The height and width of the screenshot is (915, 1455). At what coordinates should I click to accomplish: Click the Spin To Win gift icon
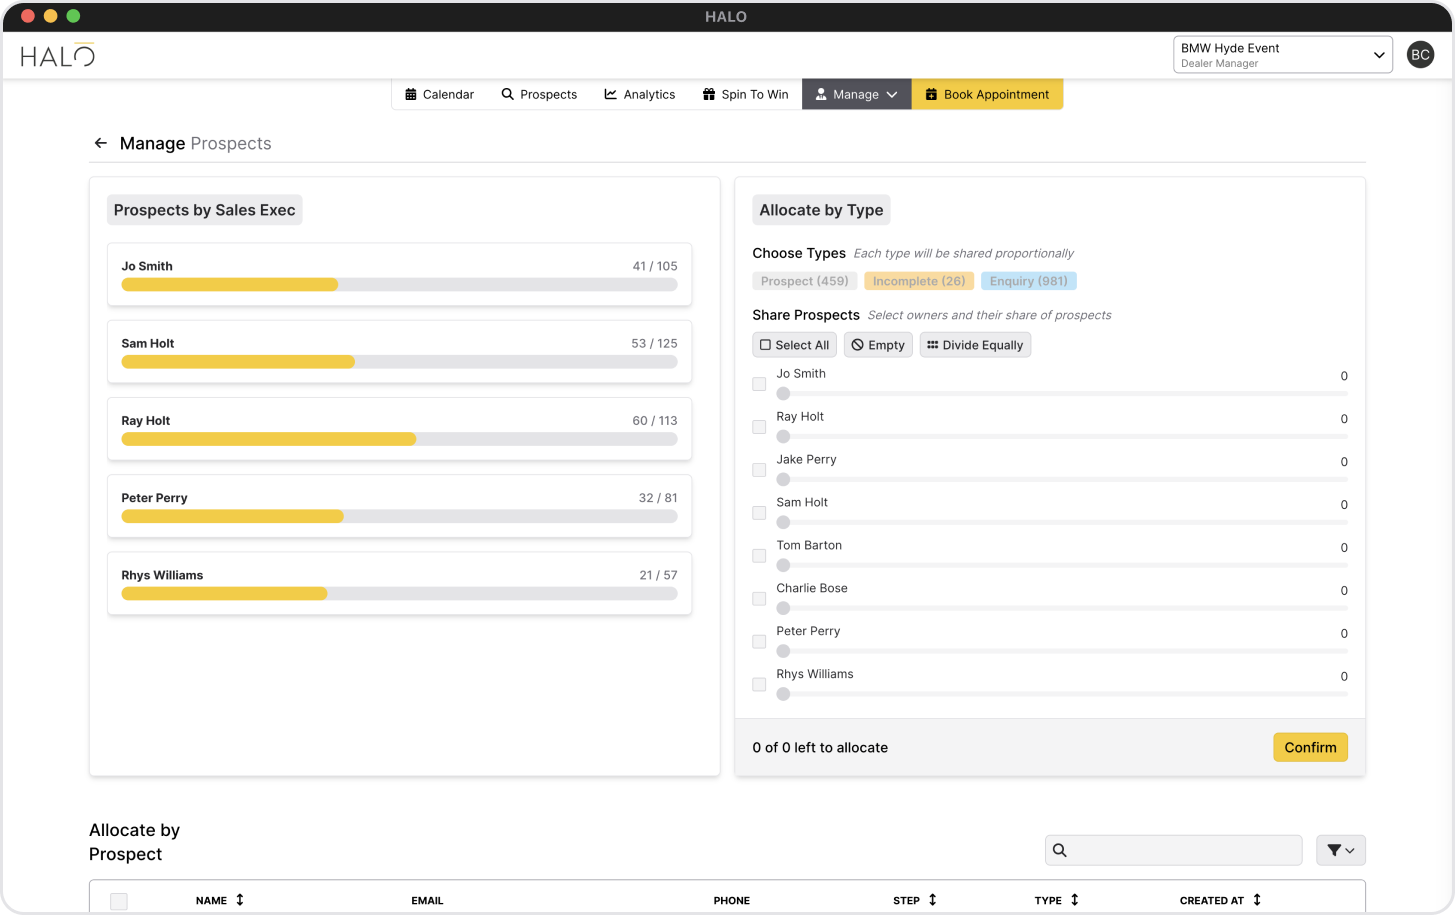tap(709, 94)
